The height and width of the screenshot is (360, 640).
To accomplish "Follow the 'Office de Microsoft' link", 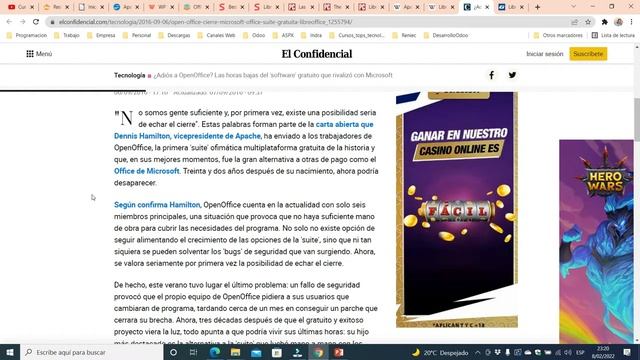I will [x=147, y=171].
